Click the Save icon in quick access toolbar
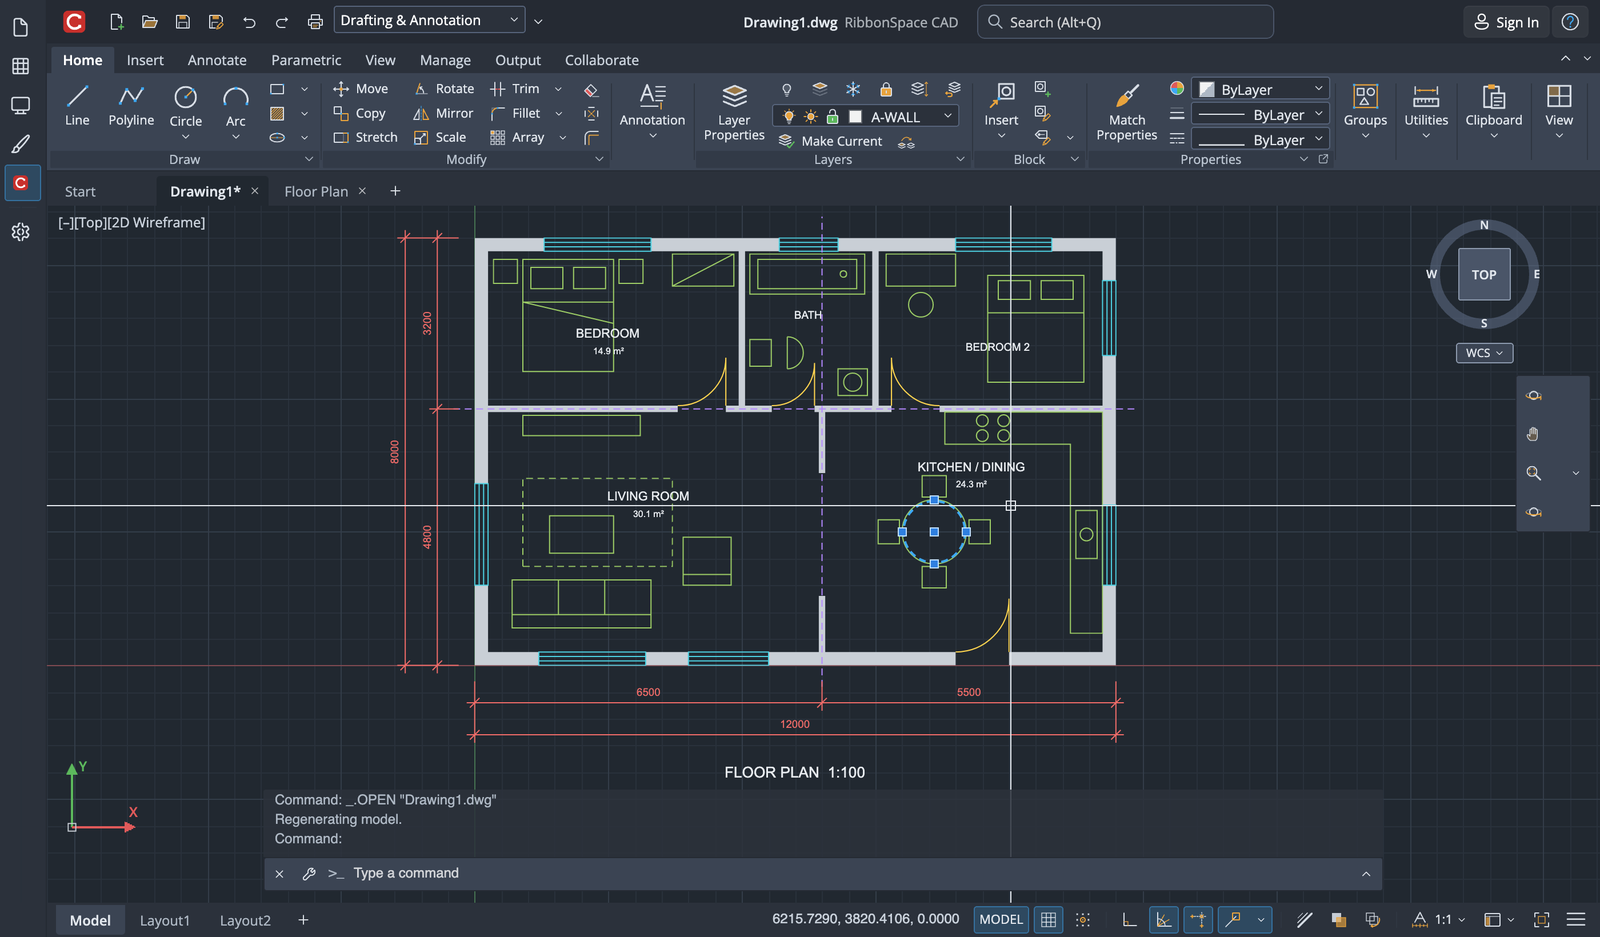This screenshot has width=1600, height=937. click(182, 21)
